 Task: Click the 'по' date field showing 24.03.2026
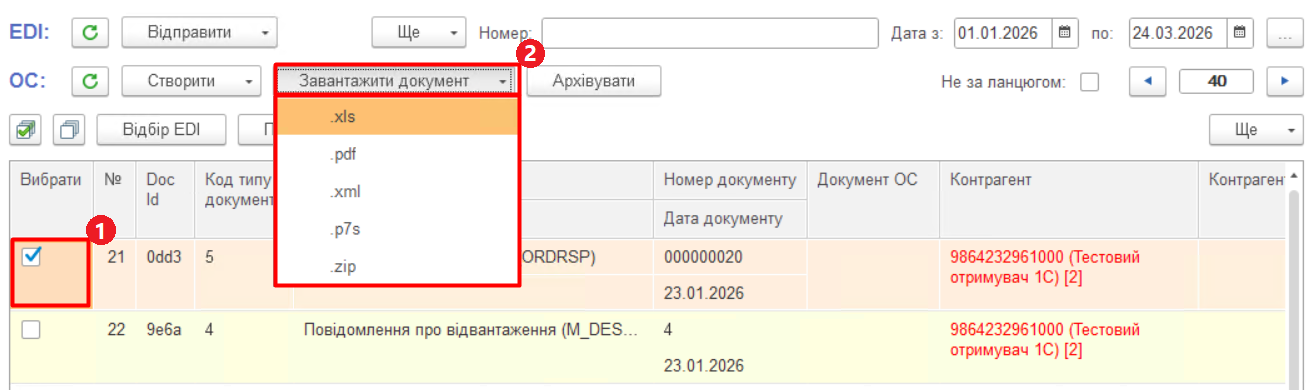(1179, 33)
